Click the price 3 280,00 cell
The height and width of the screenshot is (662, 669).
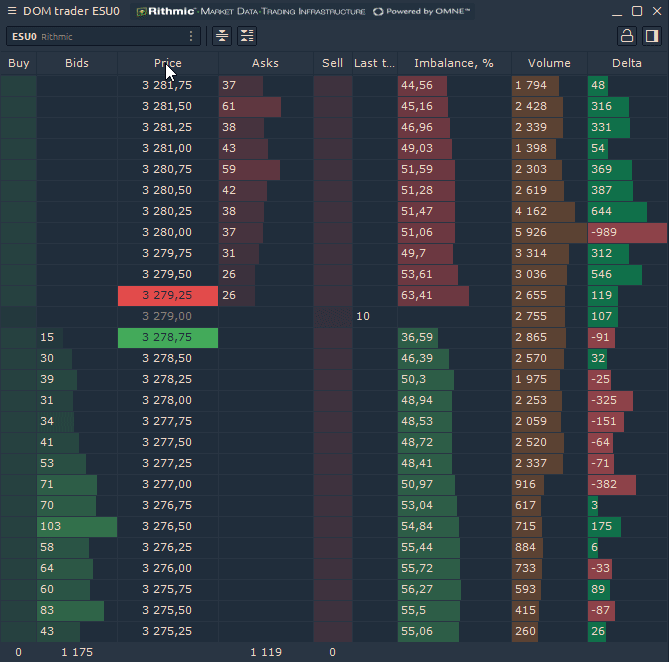tap(168, 232)
